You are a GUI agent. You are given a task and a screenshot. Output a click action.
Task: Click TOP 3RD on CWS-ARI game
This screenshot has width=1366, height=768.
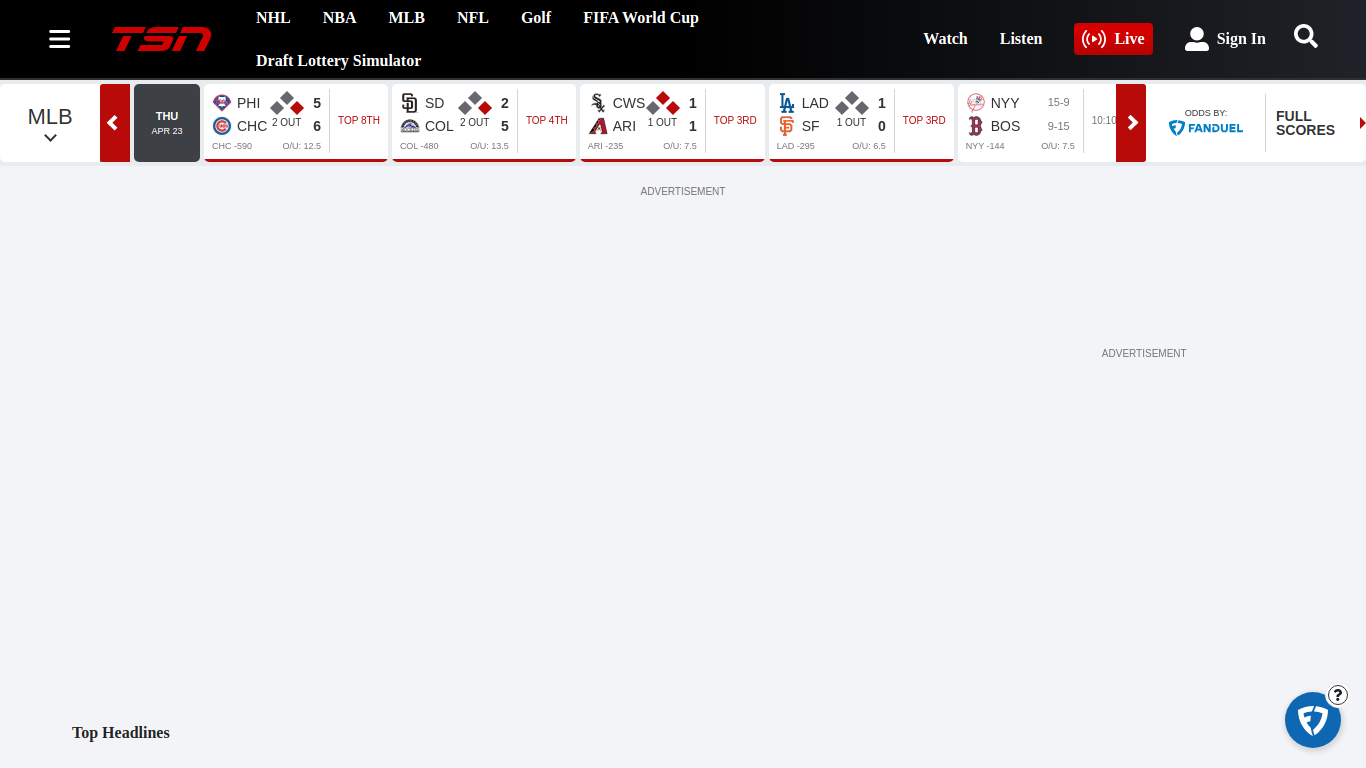pos(735,120)
